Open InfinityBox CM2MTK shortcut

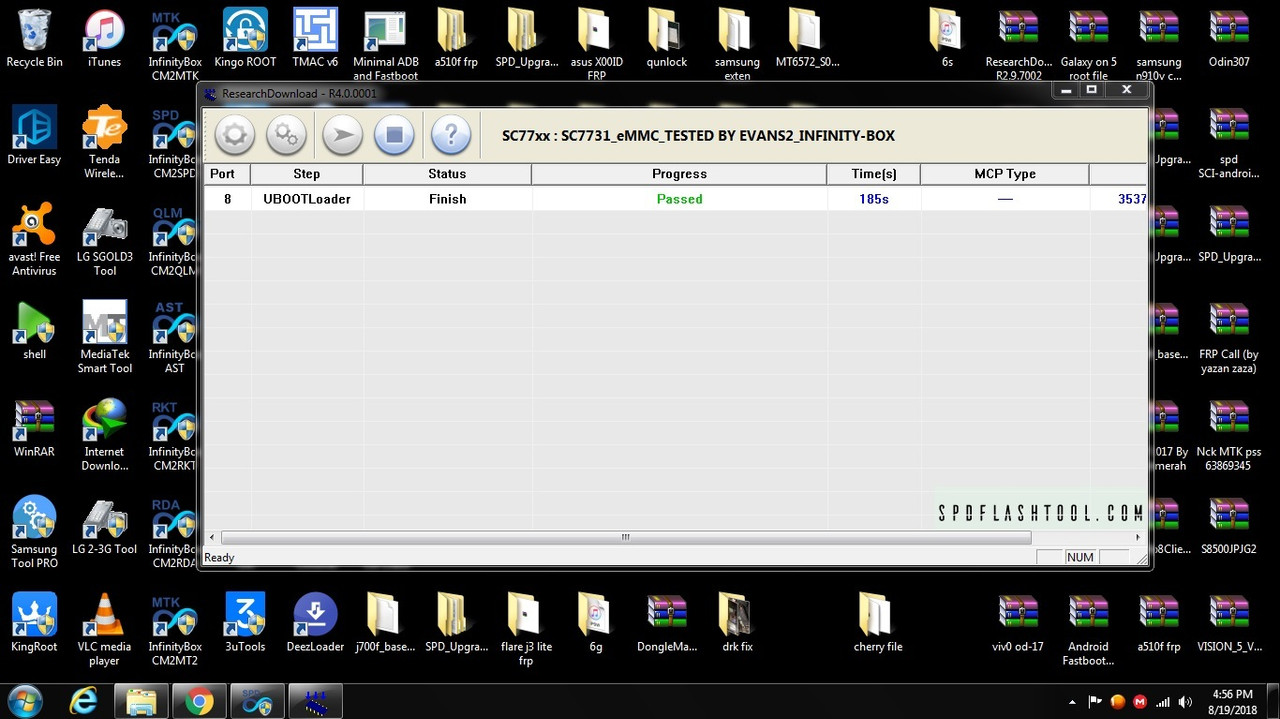tap(174, 45)
